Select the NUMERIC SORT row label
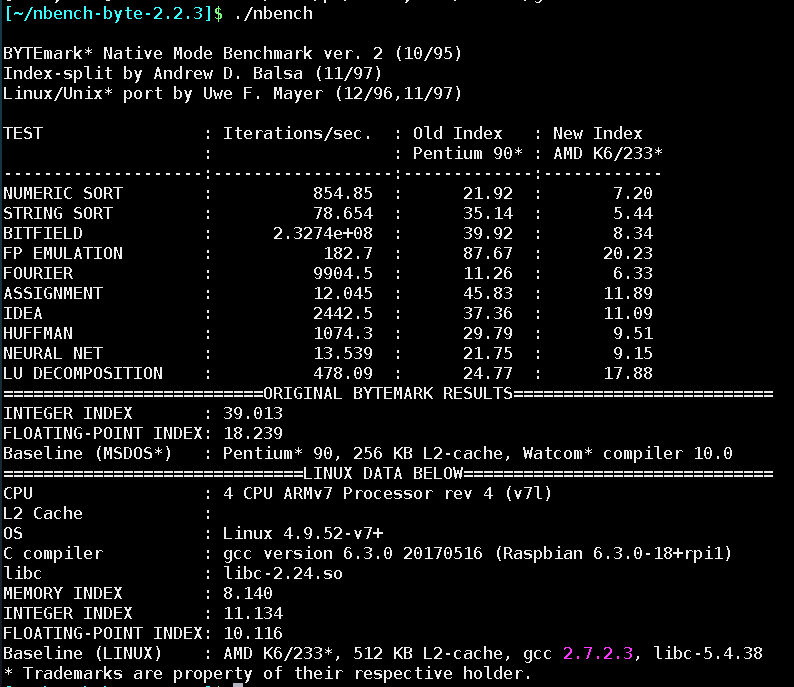 pyautogui.click(x=63, y=193)
